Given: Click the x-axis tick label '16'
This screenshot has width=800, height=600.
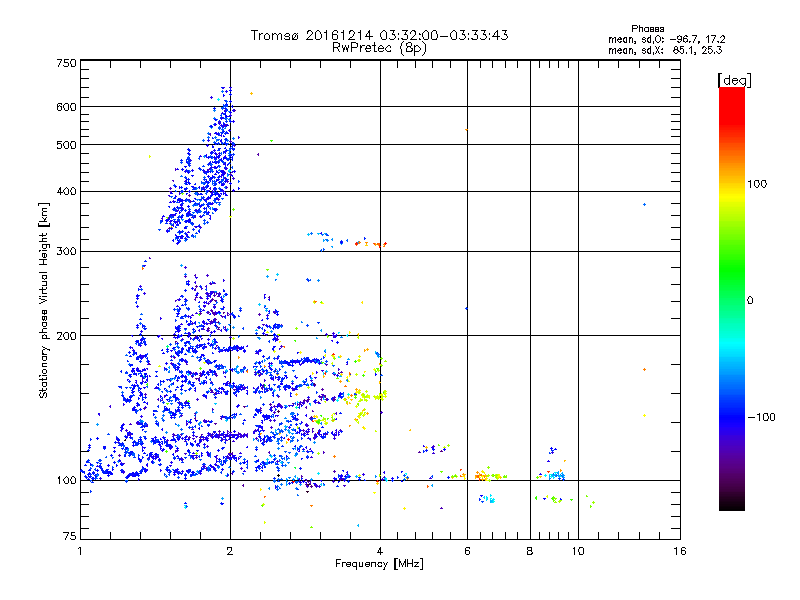Looking at the screenshot, I should coord(680,551).
